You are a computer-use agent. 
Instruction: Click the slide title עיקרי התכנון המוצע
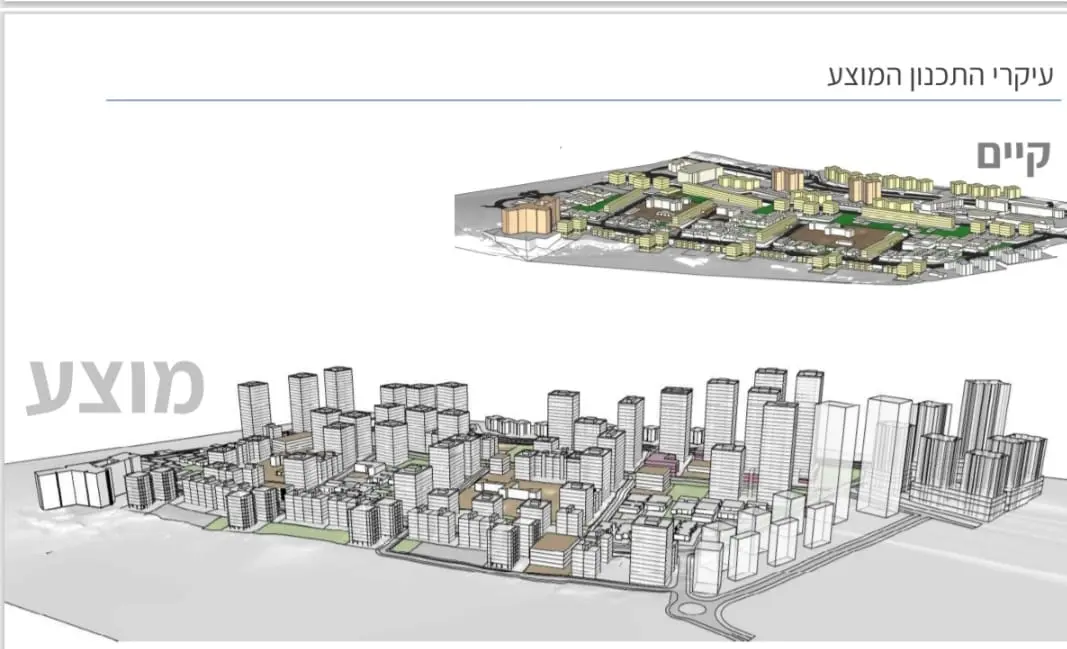click(940, 76)
